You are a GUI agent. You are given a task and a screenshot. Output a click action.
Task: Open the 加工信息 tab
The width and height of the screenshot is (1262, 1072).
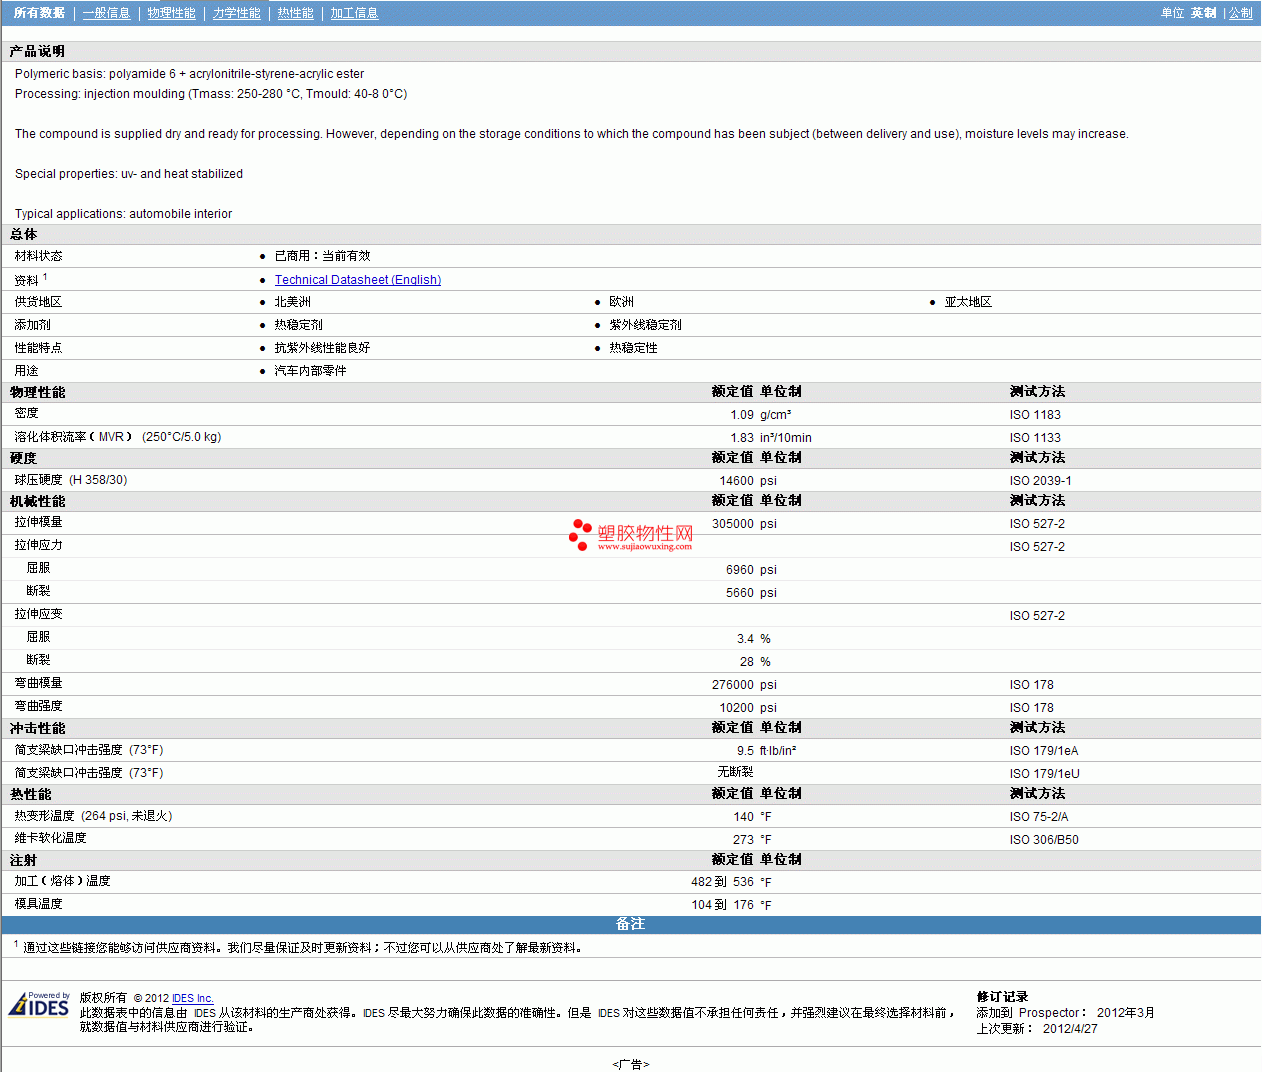(x=354, y=13)
